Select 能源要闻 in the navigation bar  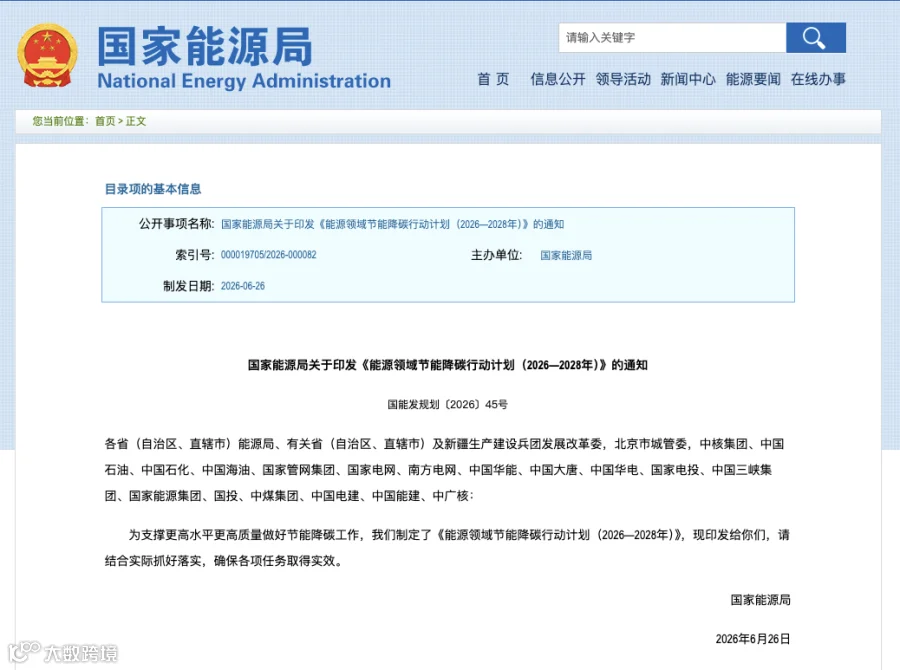(x=753, y=79)
